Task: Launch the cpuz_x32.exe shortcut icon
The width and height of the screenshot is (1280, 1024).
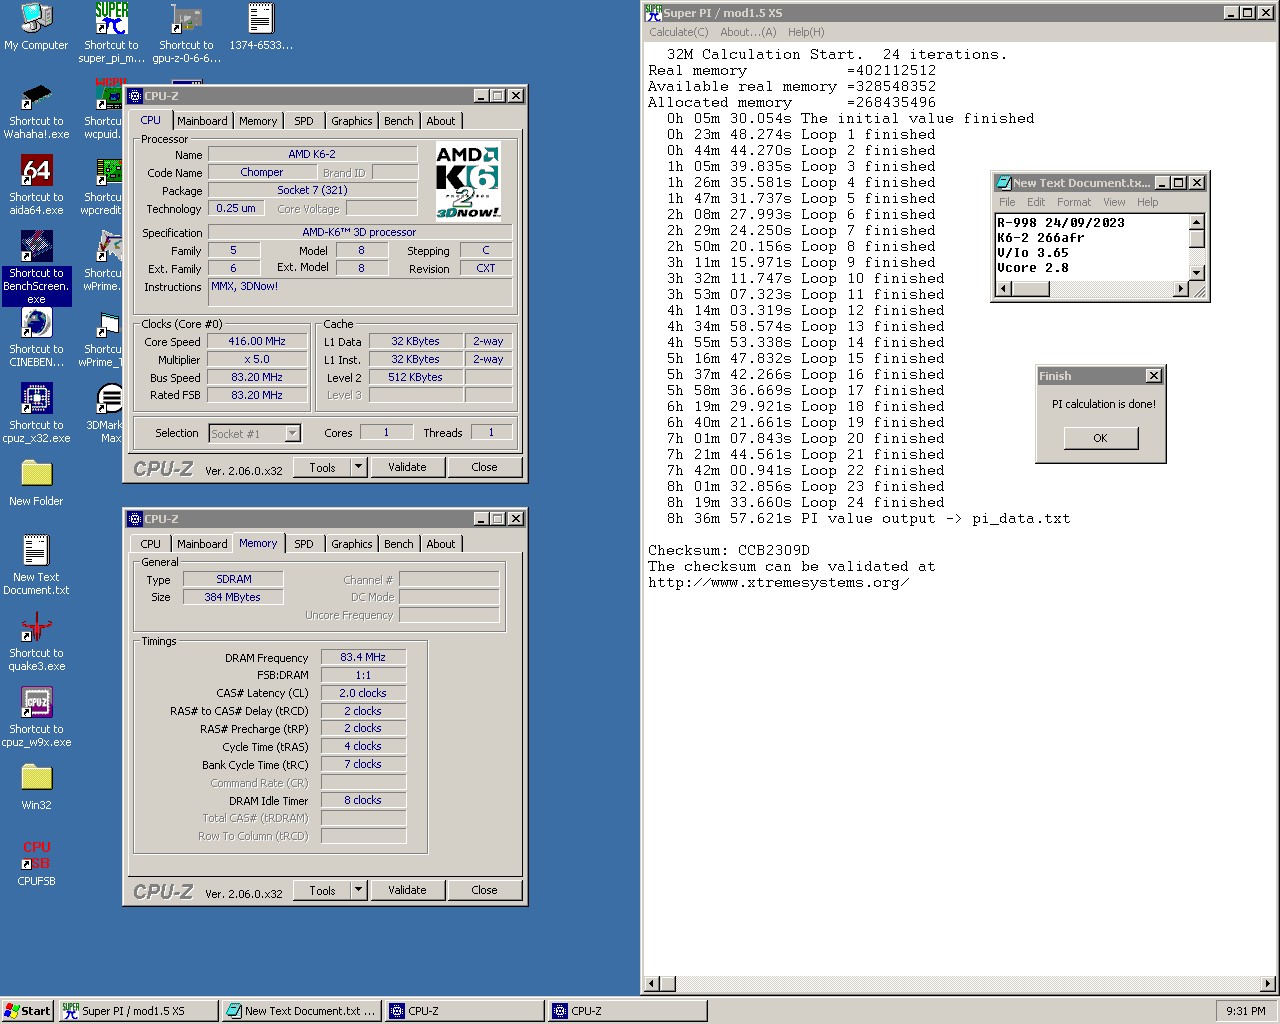Action: pos(36,414)
